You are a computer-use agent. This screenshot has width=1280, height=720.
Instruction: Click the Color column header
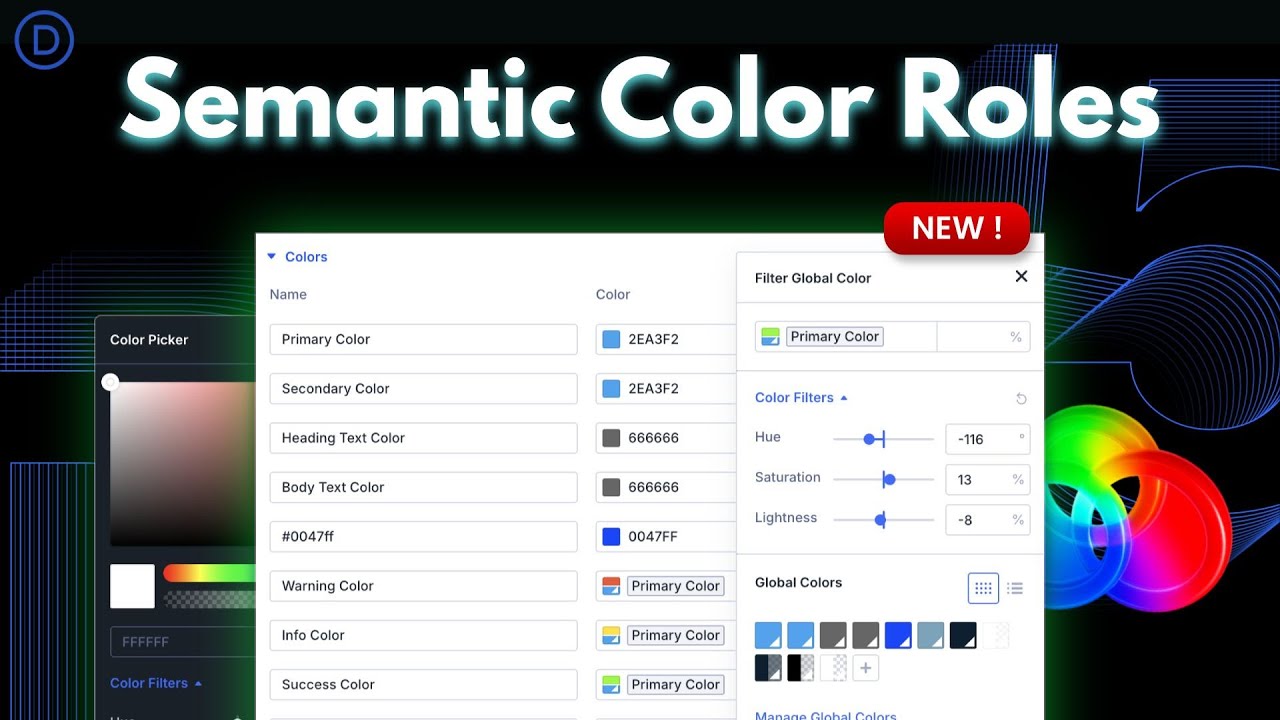tap(613, 294)
